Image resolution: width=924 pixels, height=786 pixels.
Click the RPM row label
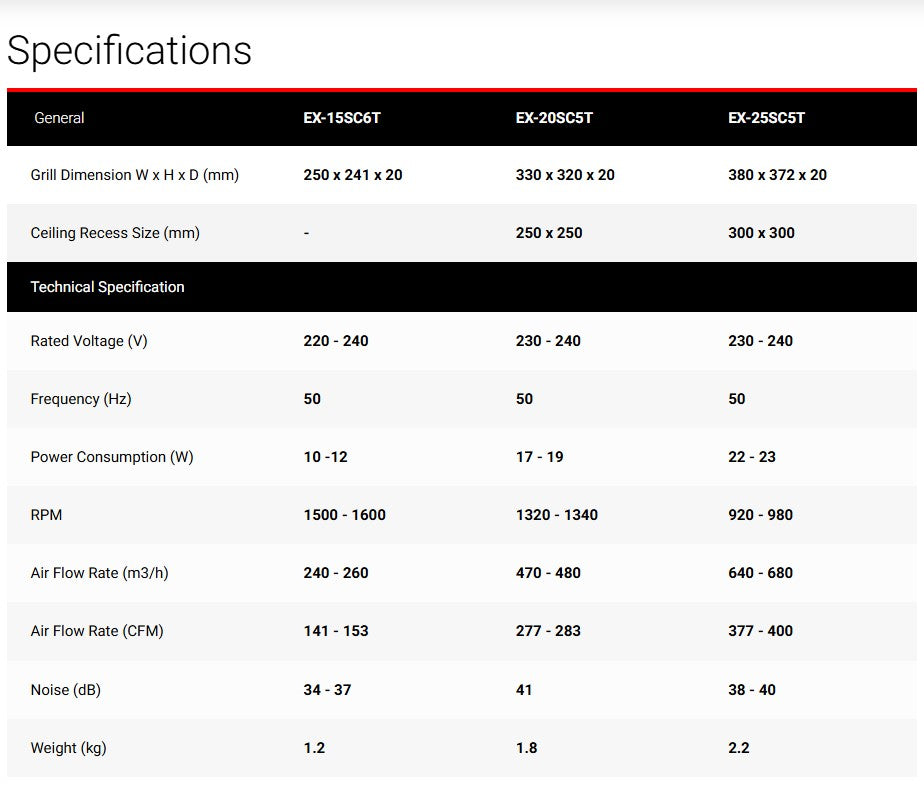pos(46,515)
